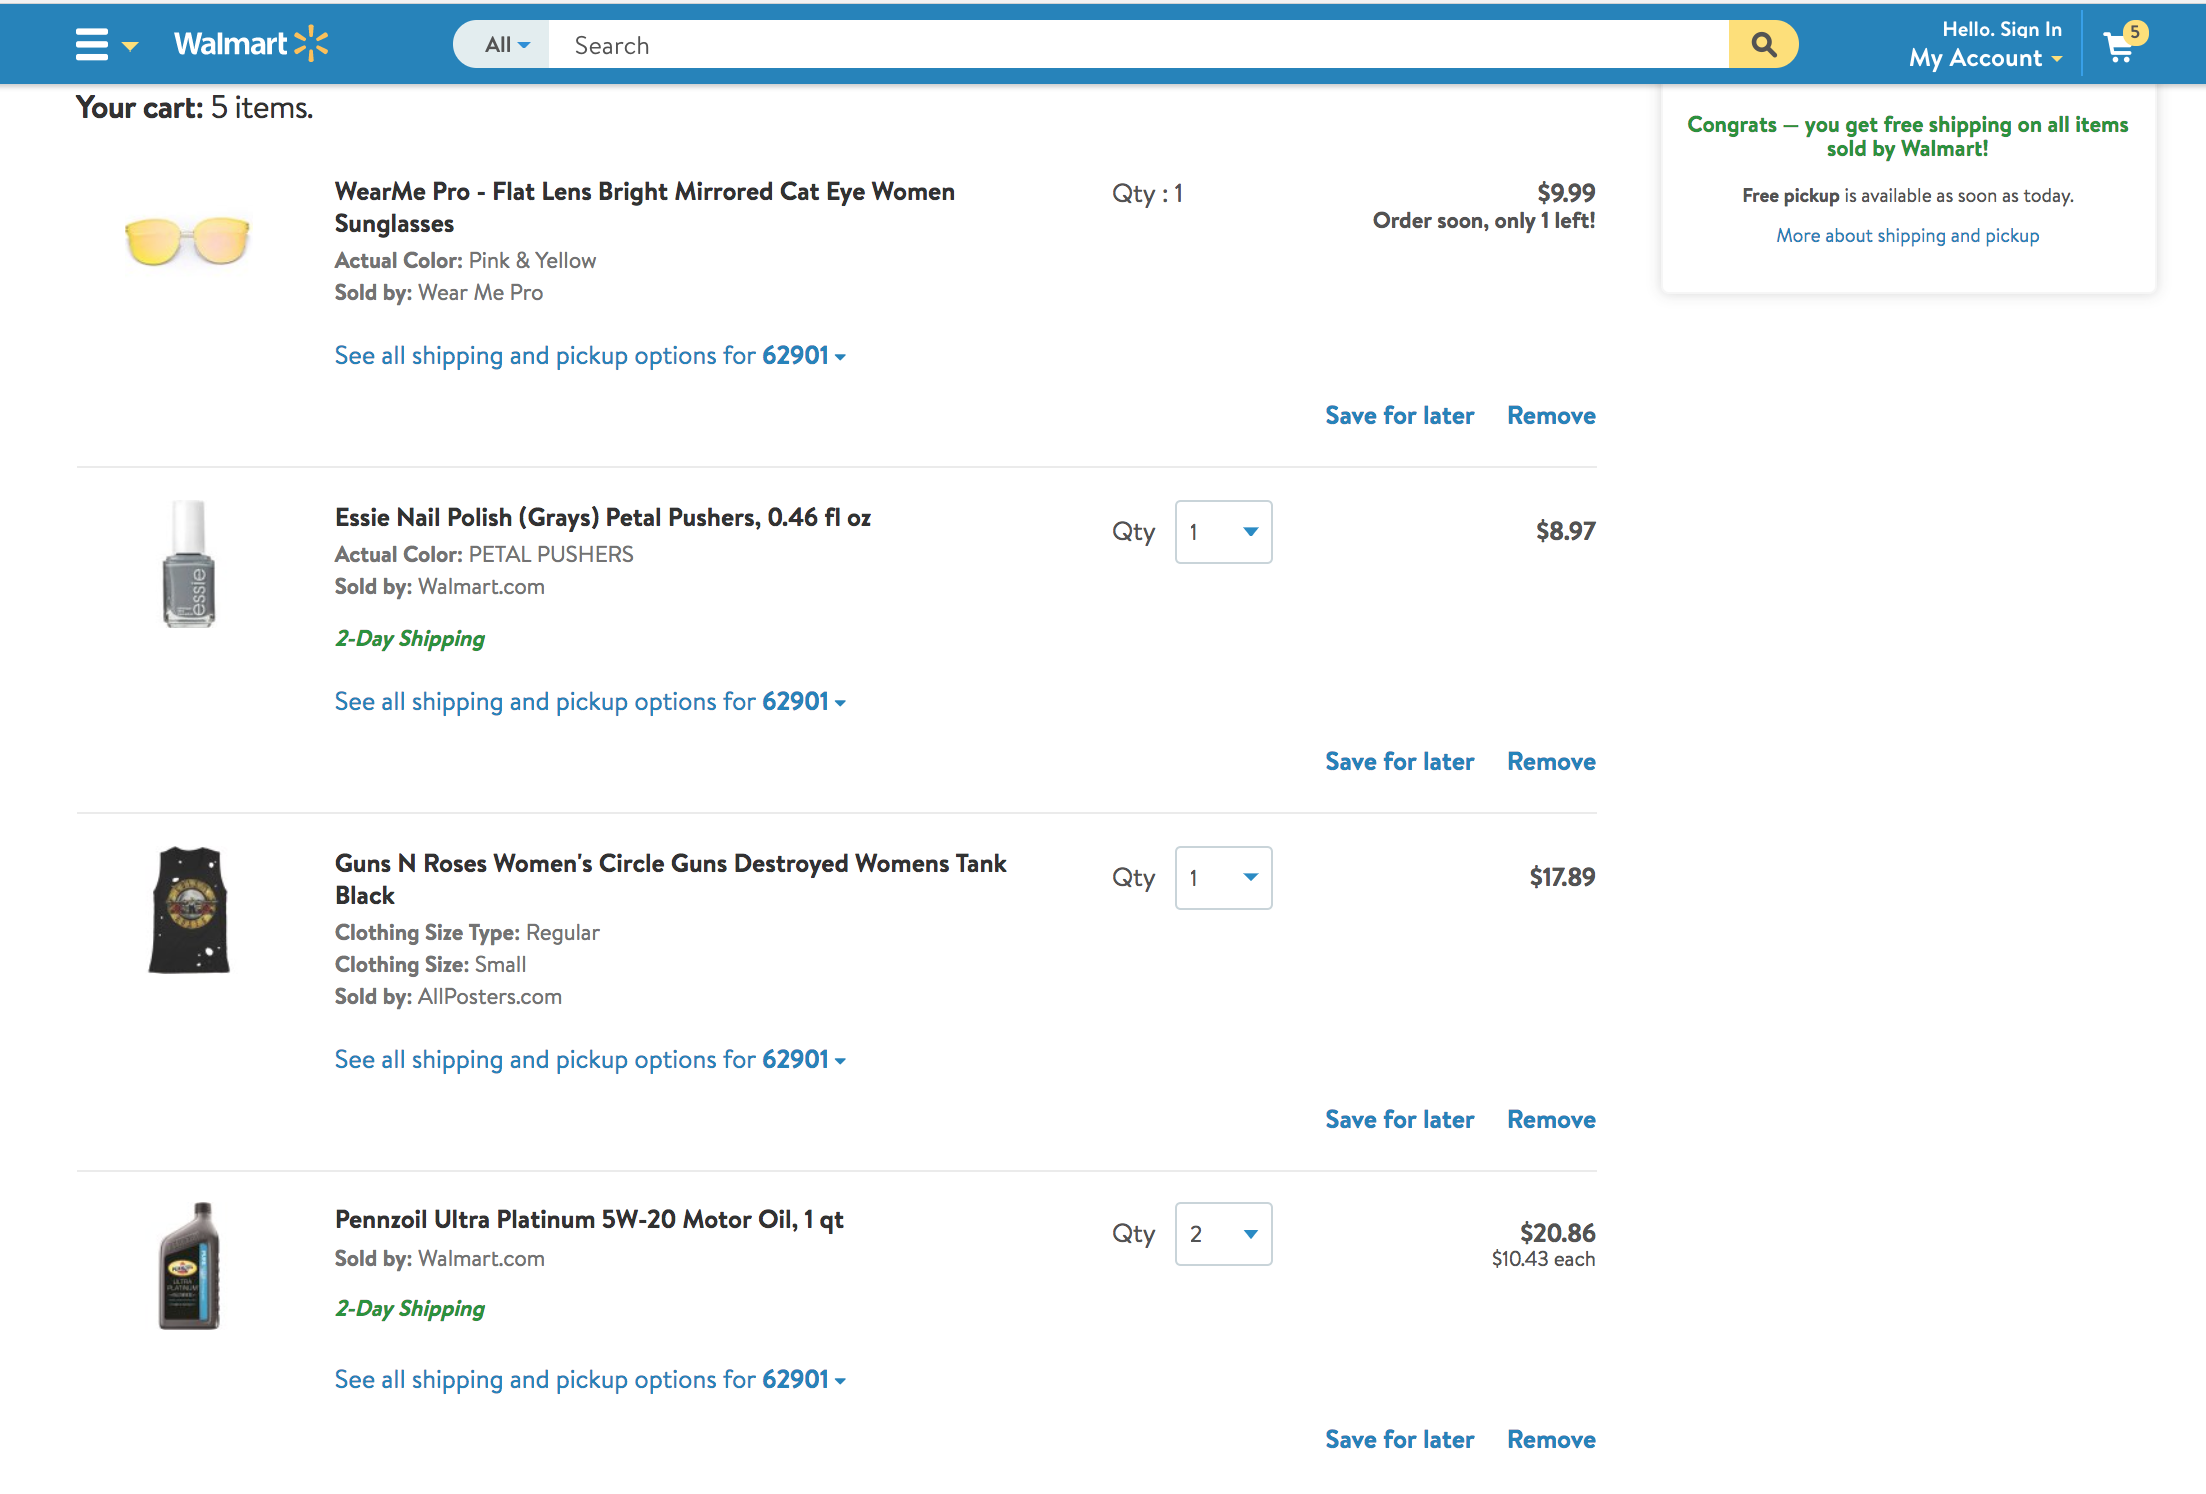Open the Pennzoil Ultra Platinum product title

pyautogui.click(x=589, y=1220)
